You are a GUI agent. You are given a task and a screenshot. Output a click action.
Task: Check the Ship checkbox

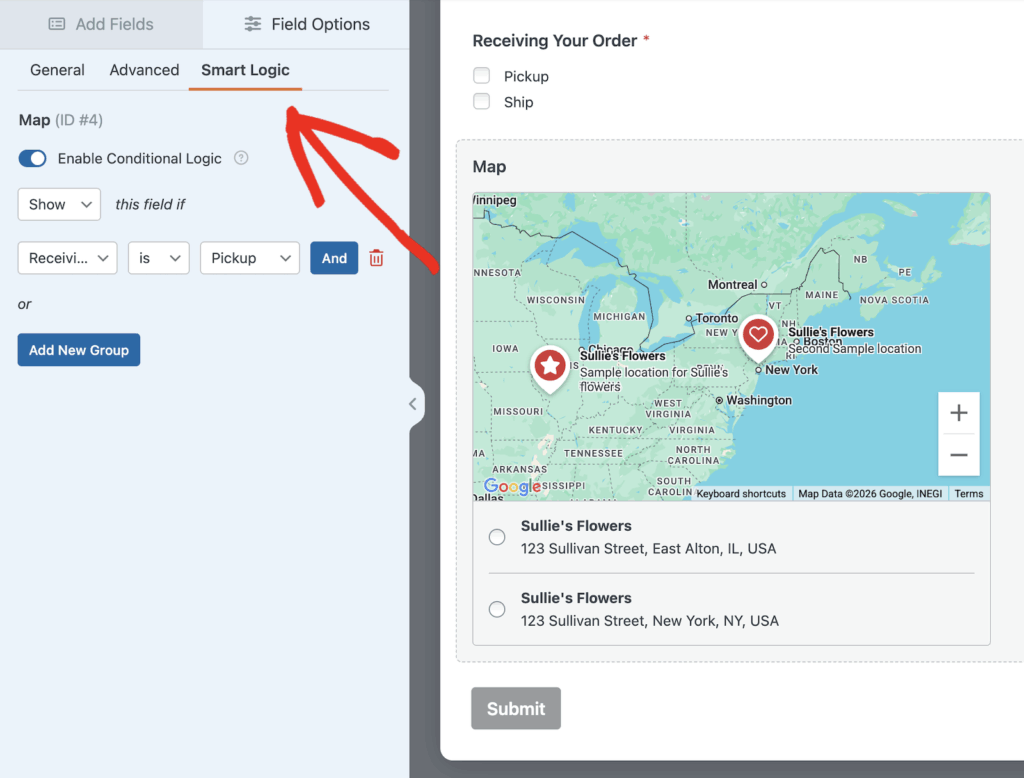tap(482, 102)
